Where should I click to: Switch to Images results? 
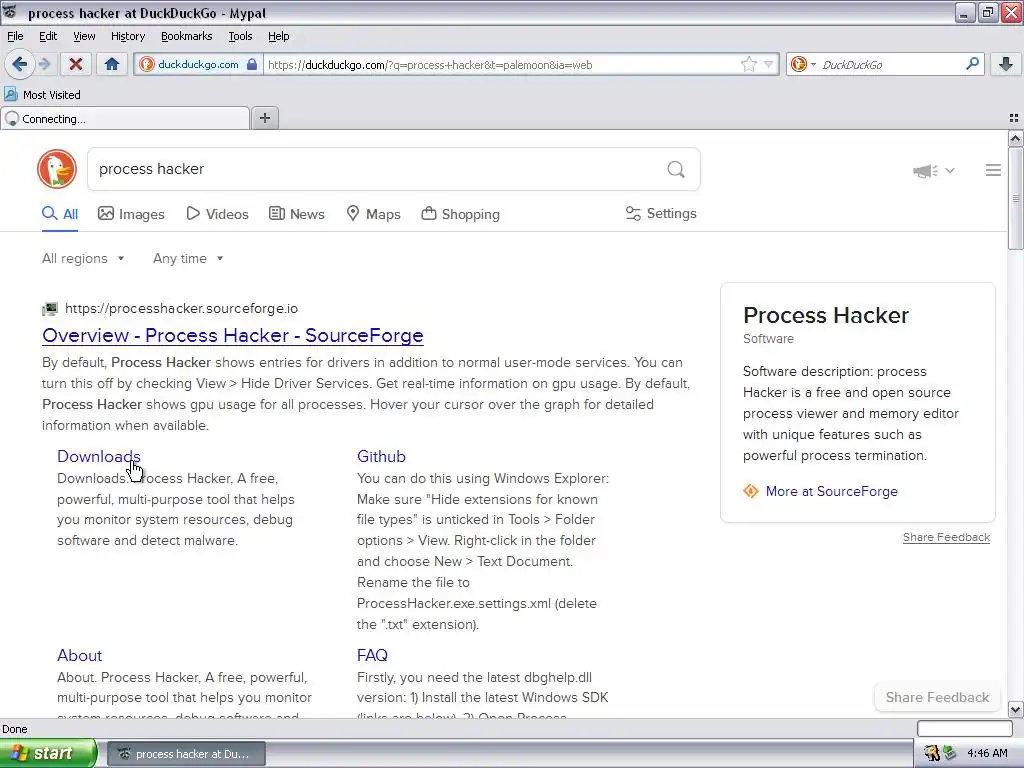click(x=131, y=214)
